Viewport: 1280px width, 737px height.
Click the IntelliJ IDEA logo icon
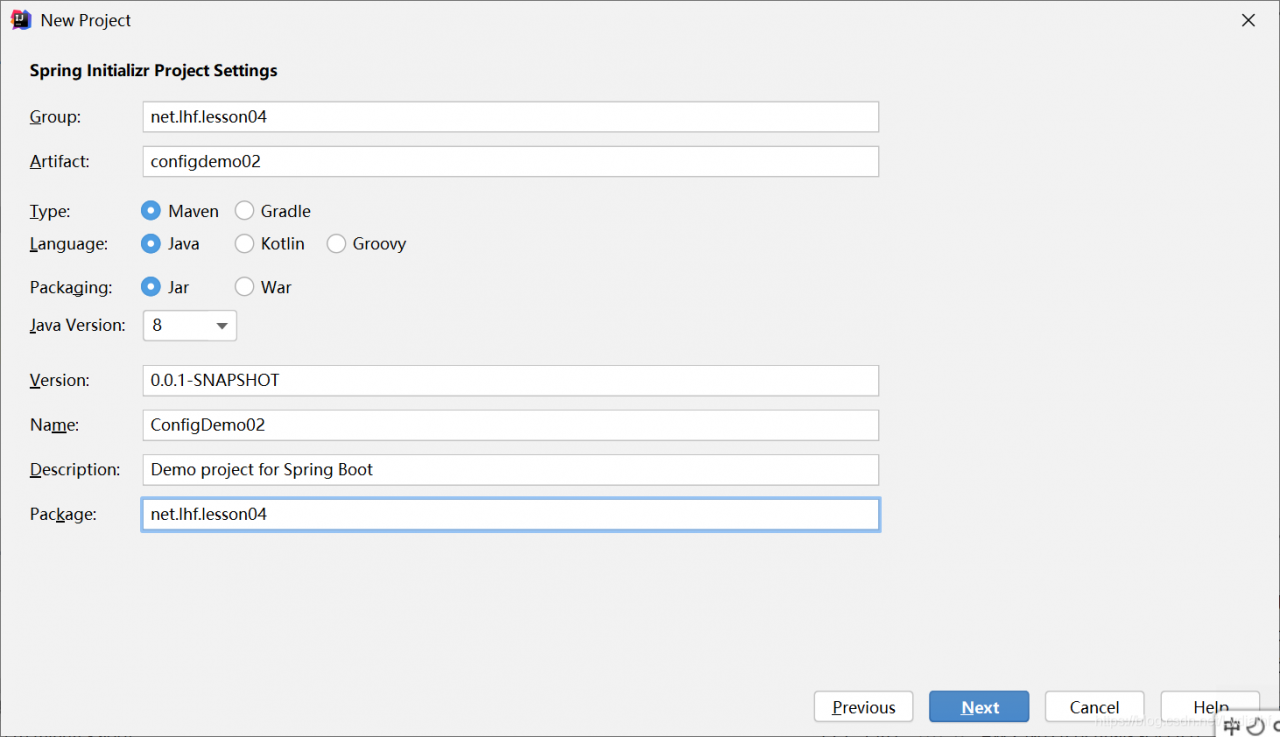pyautogui.click(x=20, y=20)
